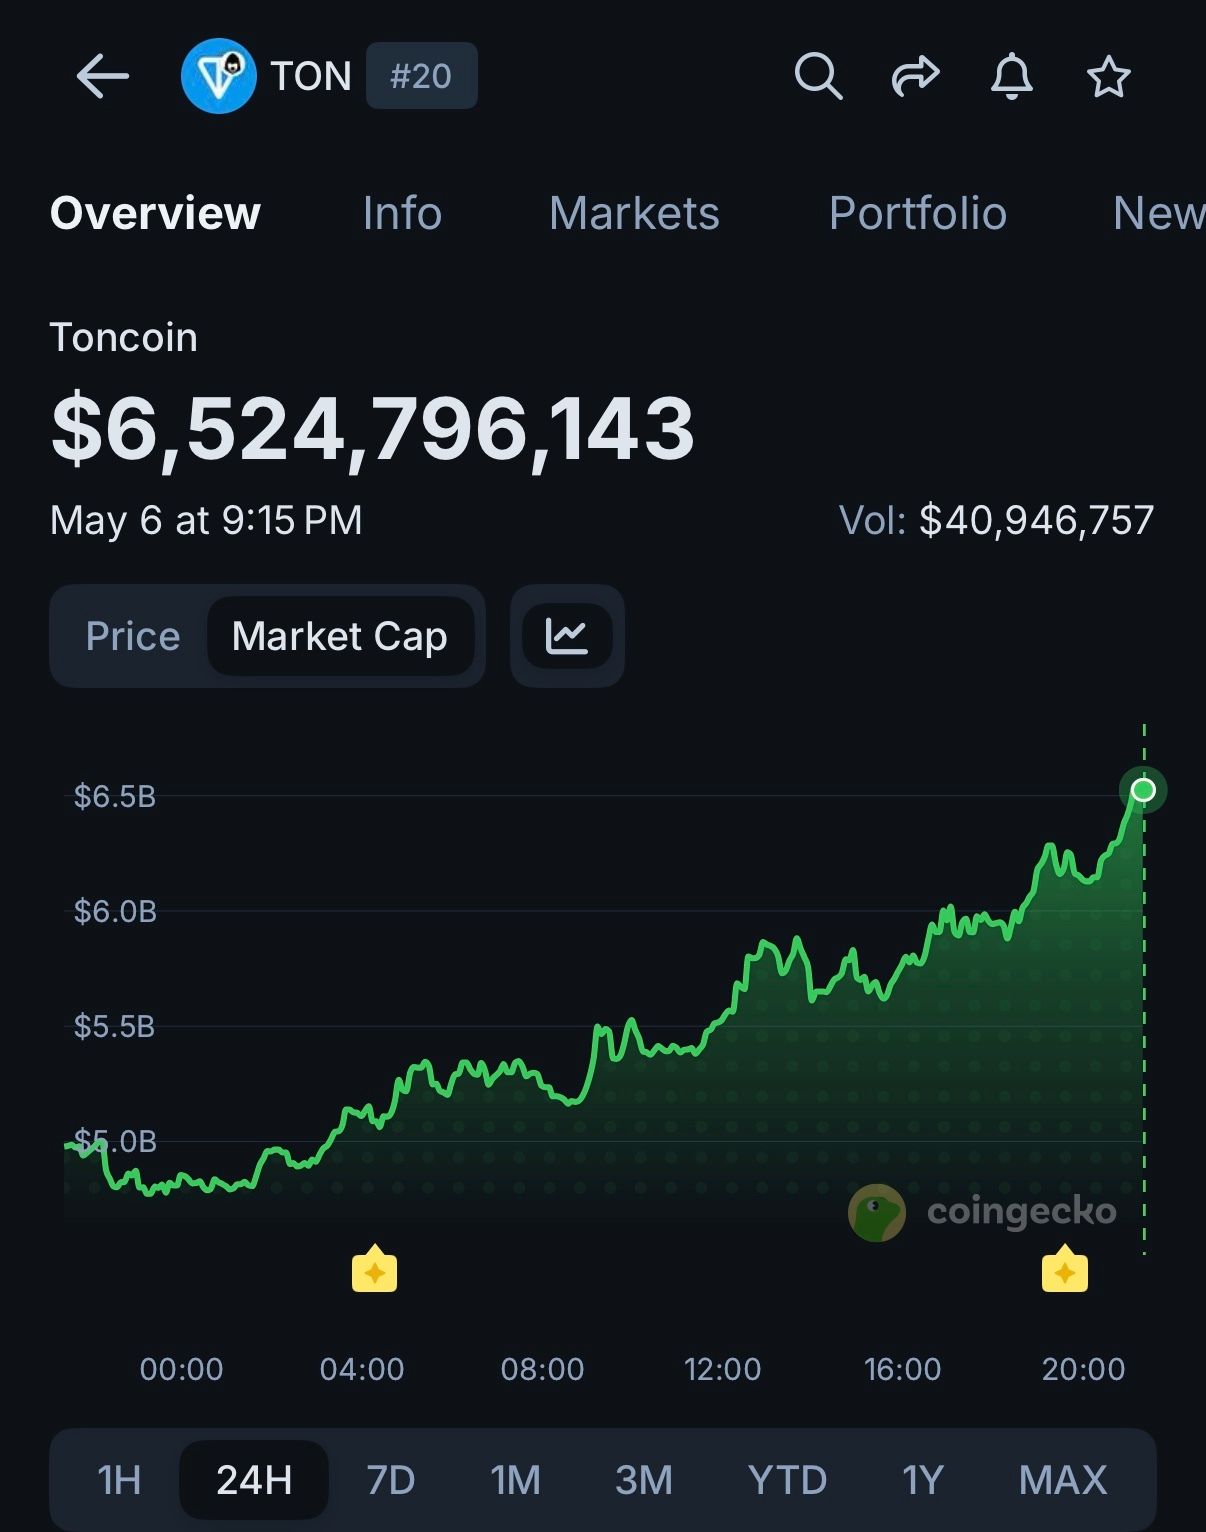The height and width of the screenshot is (1532, 1206).
Task: Open the event marker near 04:00
Action: click(375, 1269)
